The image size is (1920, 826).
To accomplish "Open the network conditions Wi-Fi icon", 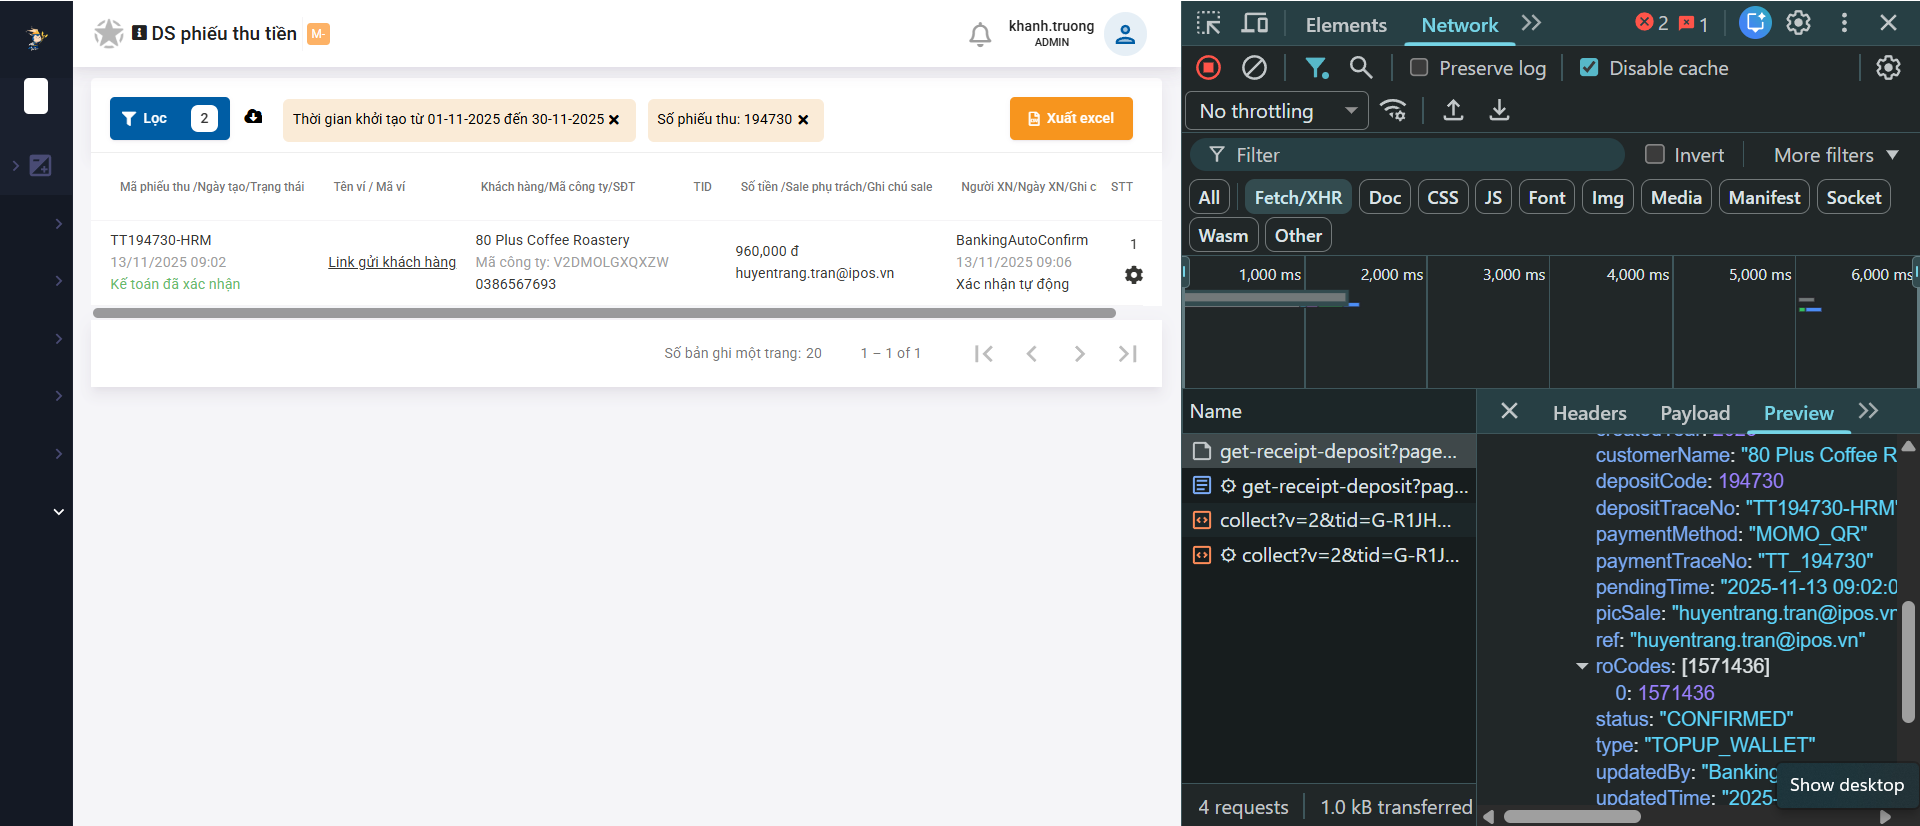I will coord(1393,110).
